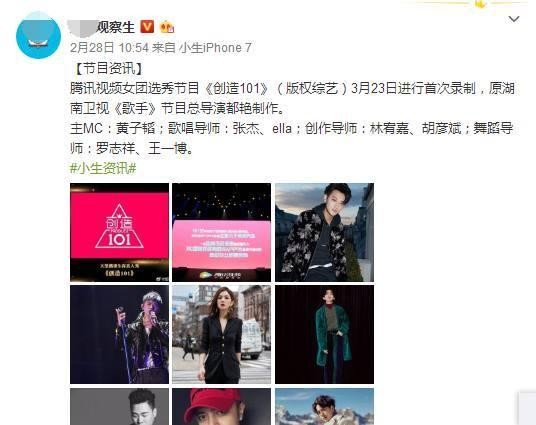Open photo of man in floral jacket
Viewport: 536px width, 425px height.
[x=324, y=233]
